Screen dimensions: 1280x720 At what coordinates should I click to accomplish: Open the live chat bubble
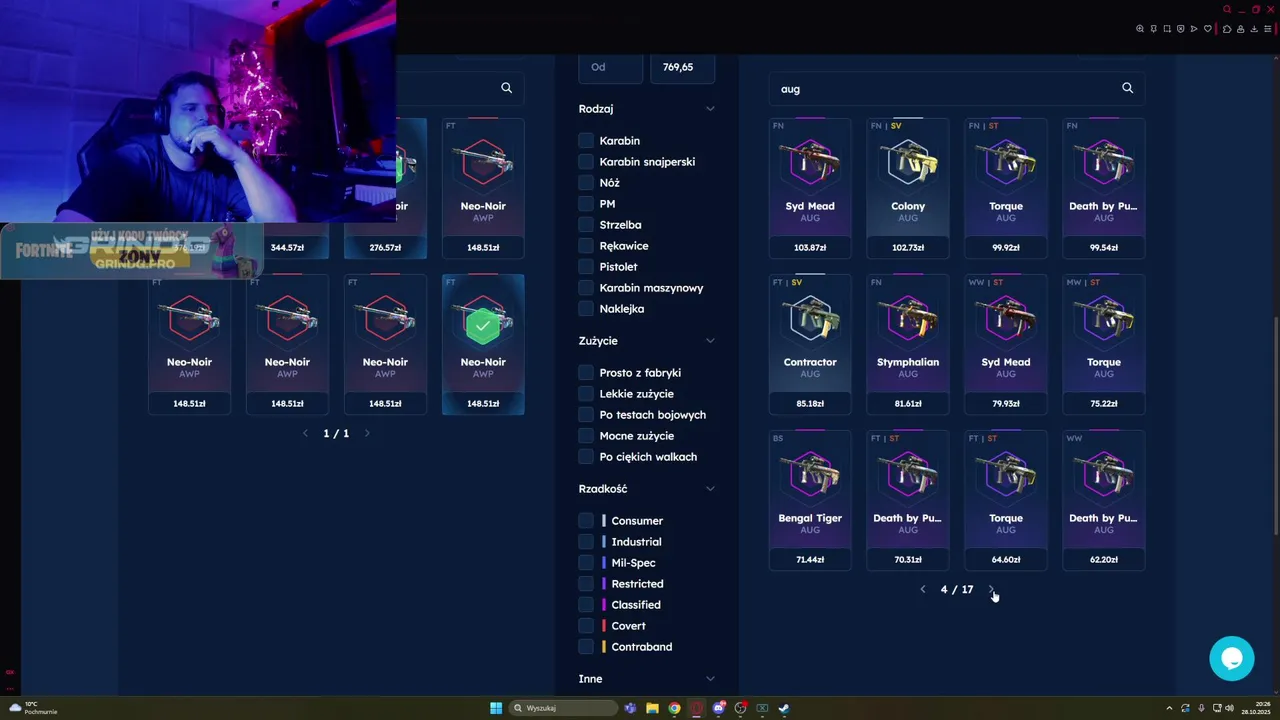click(1231, 659)
